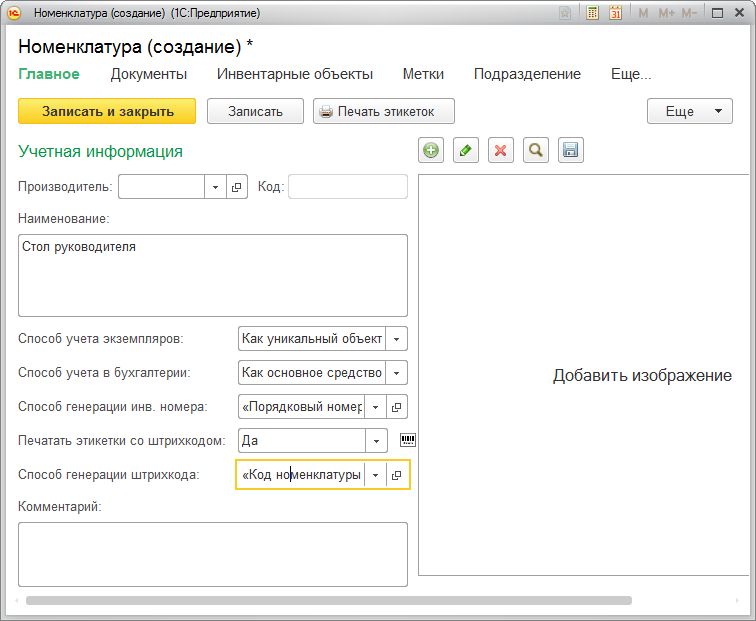Click the floppy disk save image icon
Viewport: 756px width, 621px height.
tap(571, 150)
